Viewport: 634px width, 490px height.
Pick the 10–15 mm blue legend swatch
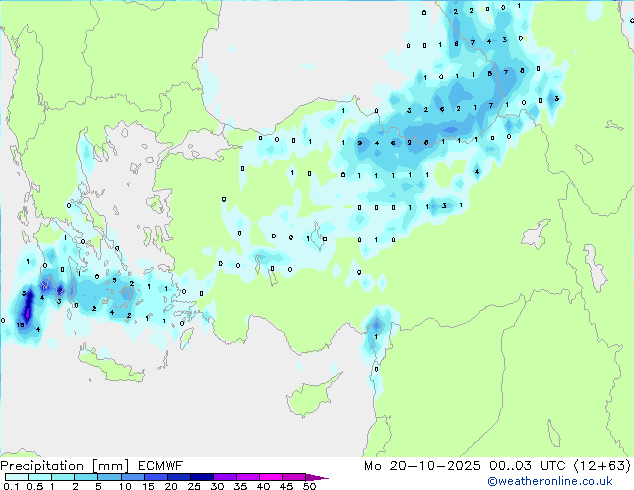(132, 477)
